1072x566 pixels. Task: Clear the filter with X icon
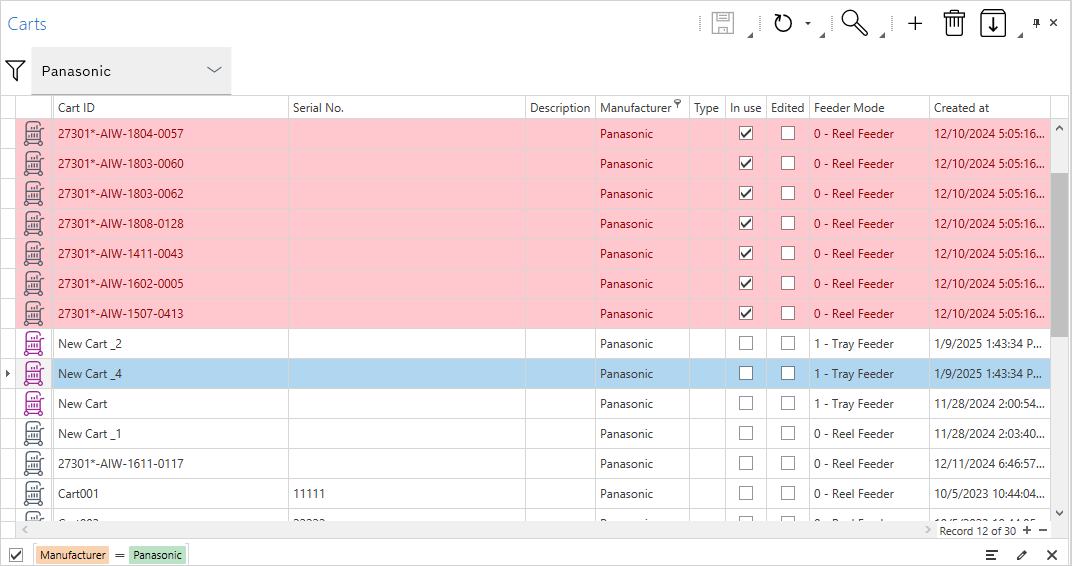pyautogui.click(x=1052, y=554)
